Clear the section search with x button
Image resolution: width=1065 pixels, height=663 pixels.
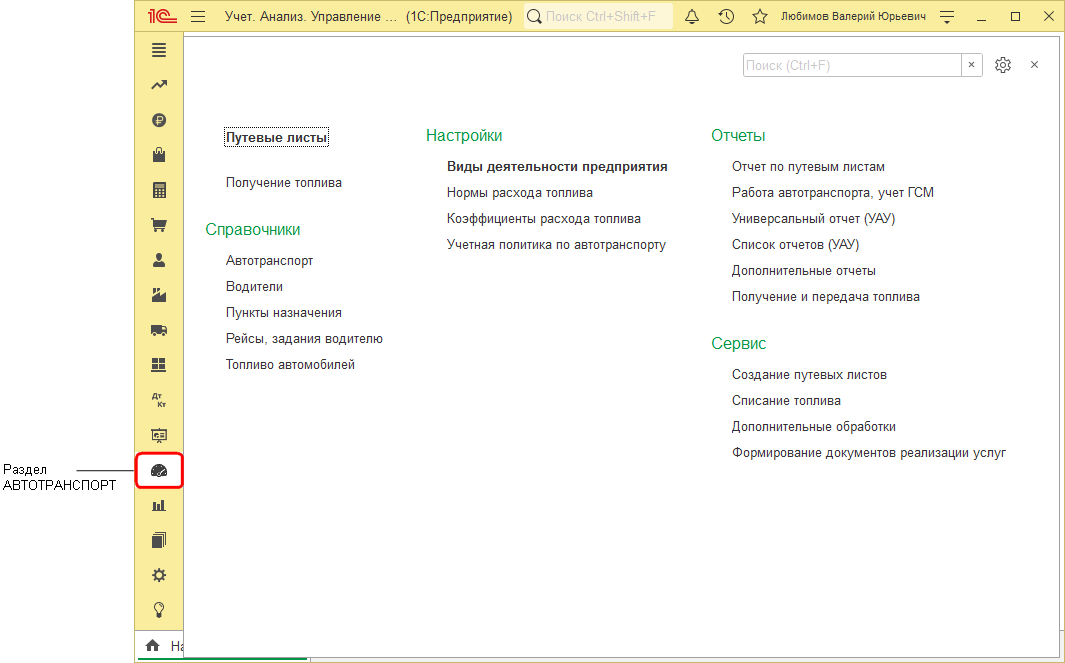point(972,65)
